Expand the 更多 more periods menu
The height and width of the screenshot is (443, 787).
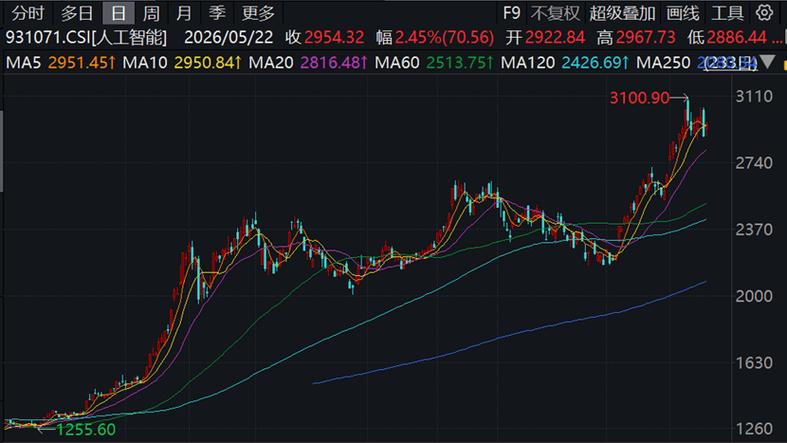258,13
